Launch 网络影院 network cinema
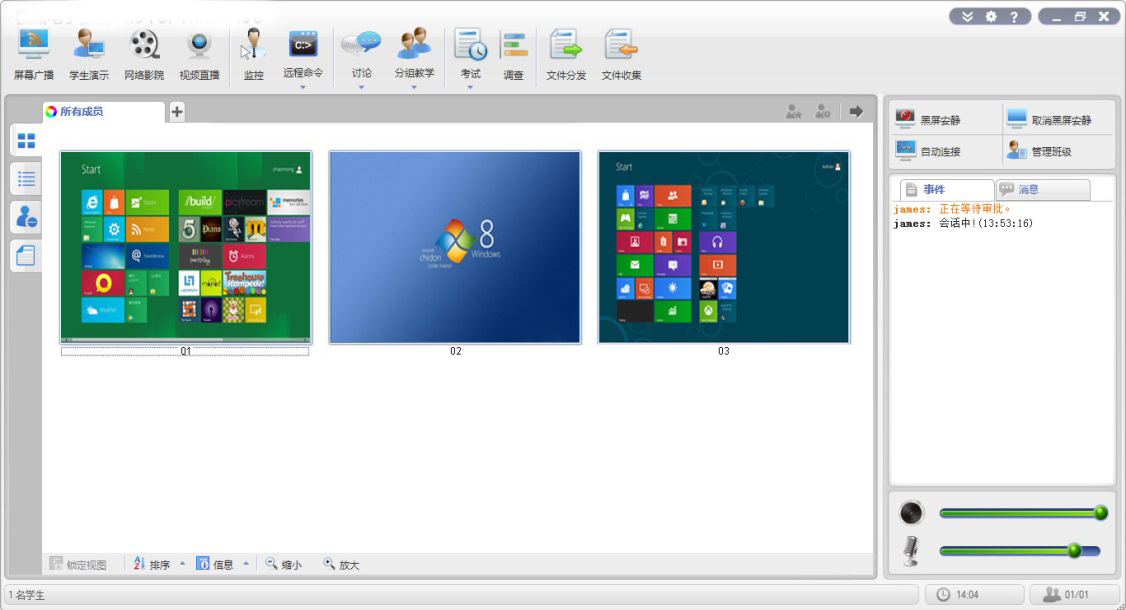 (x=144, y=55)
